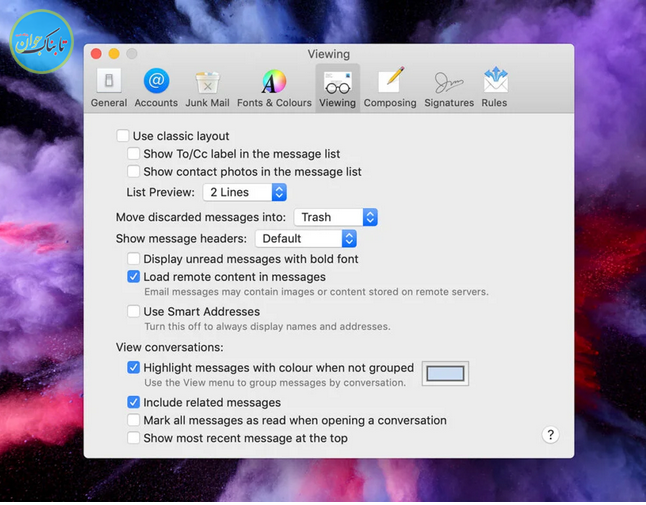Open Show message headers dropdown
The image size is (646, 505).
tap(306, 239)
